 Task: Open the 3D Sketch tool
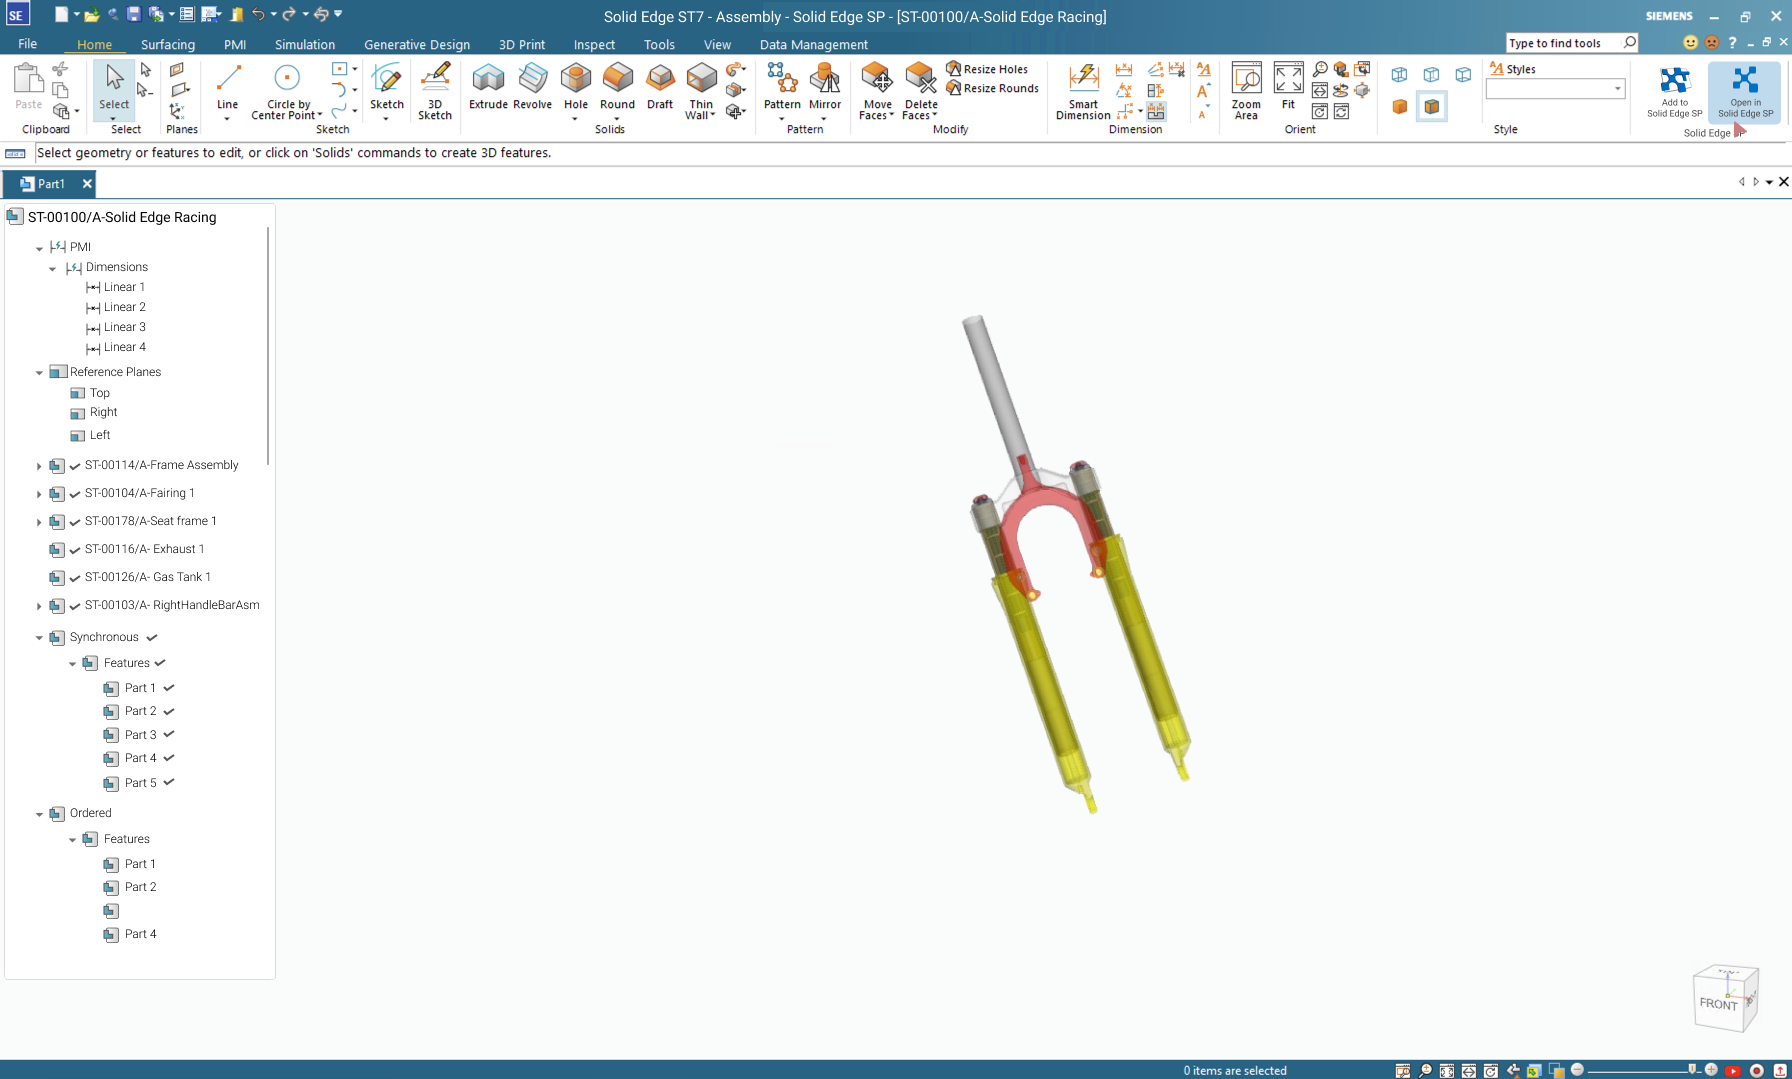(435, 91)
